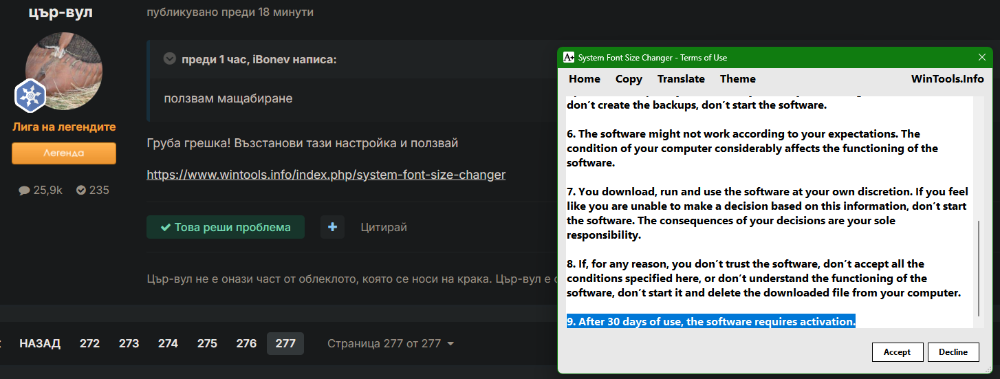This screenshot has width=1000, height=379.
Task: Click paragraph 8 of the terms text
Action: click(764, 278)
